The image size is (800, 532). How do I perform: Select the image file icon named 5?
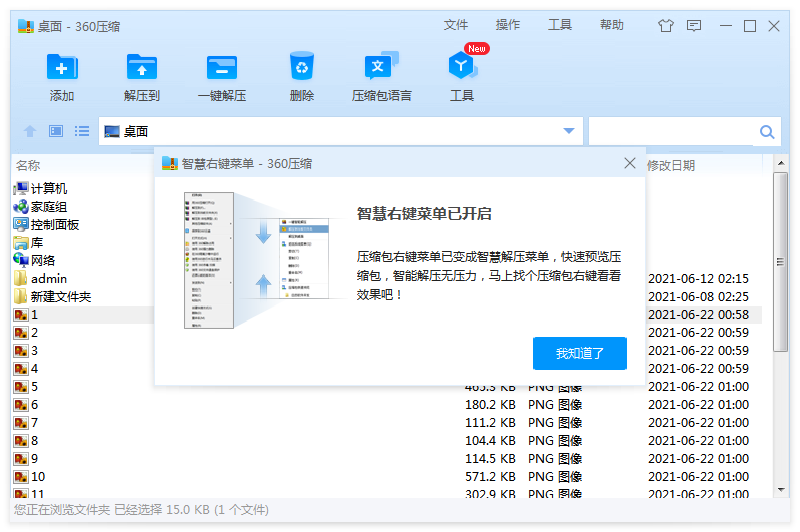point(20,387)
